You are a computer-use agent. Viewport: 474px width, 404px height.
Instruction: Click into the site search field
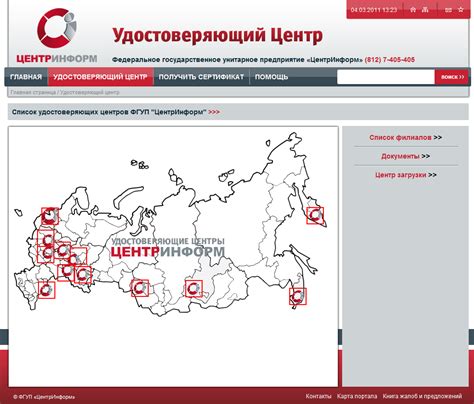[386, 77]
